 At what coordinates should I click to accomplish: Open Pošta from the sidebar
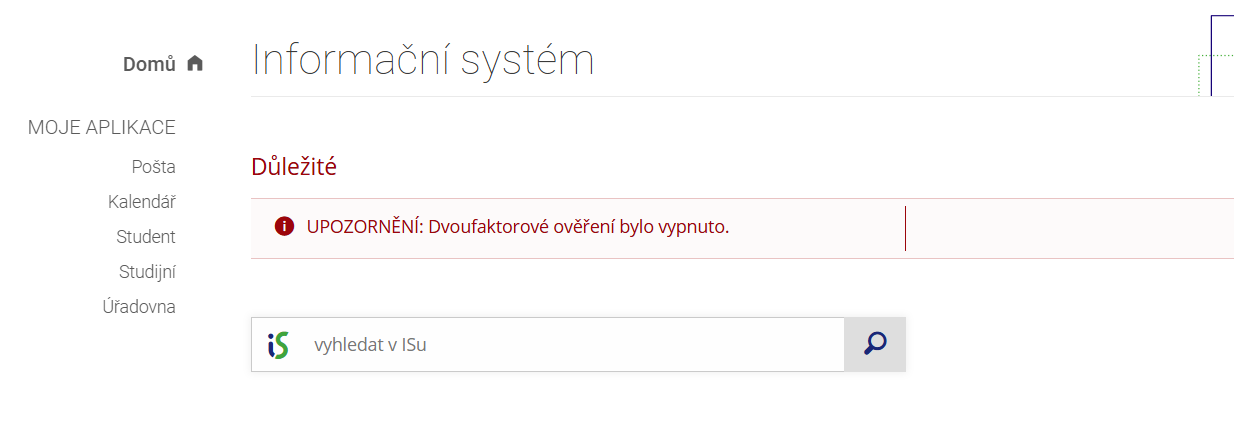click(153, 167)
